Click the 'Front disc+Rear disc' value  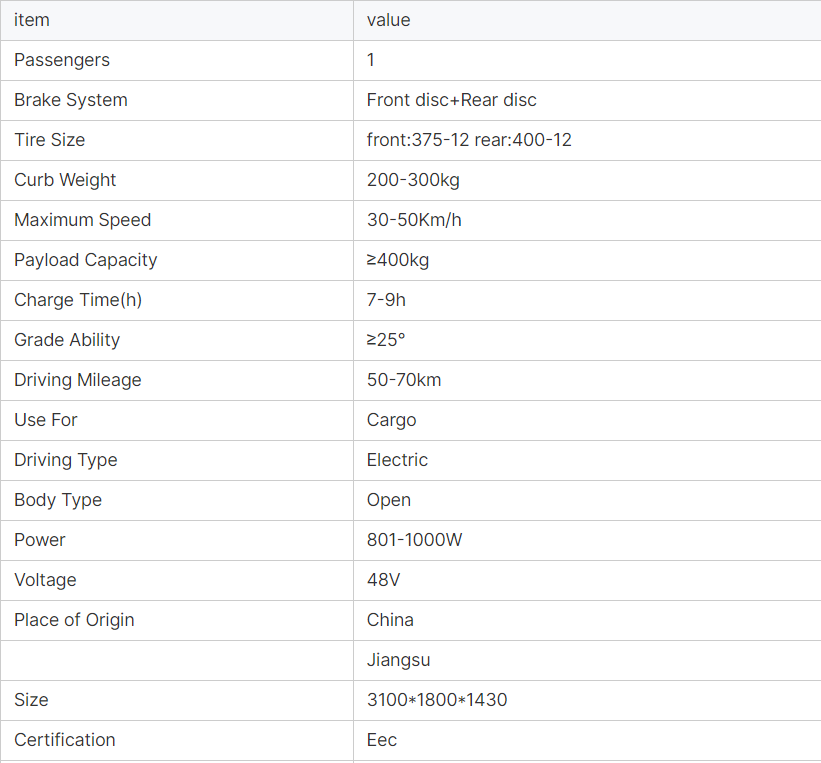451,100
